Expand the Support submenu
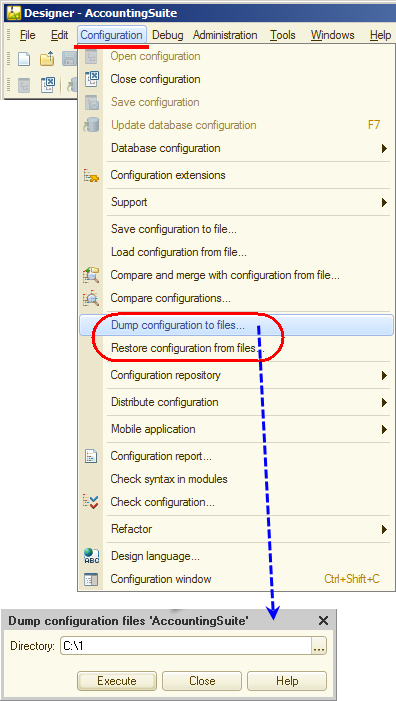This screenshot has height=701, width=396. (x=384, y=203)
